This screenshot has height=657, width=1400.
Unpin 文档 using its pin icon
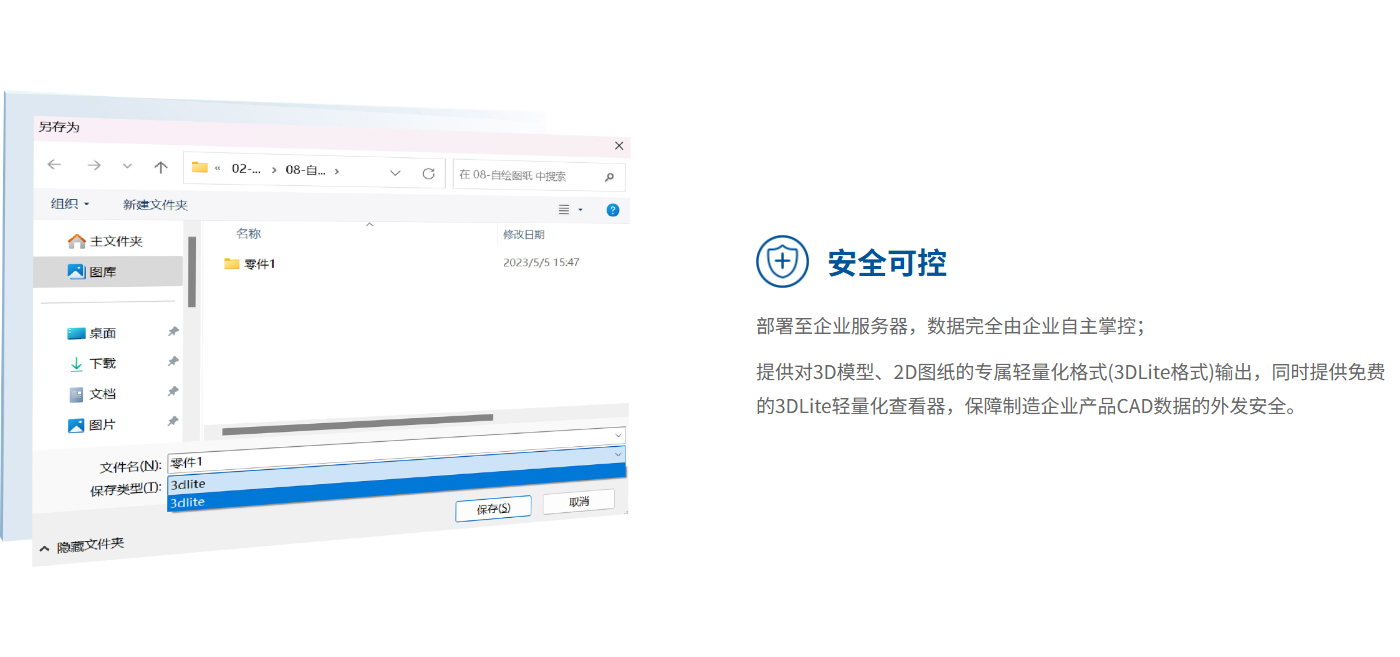pos(173,391)
